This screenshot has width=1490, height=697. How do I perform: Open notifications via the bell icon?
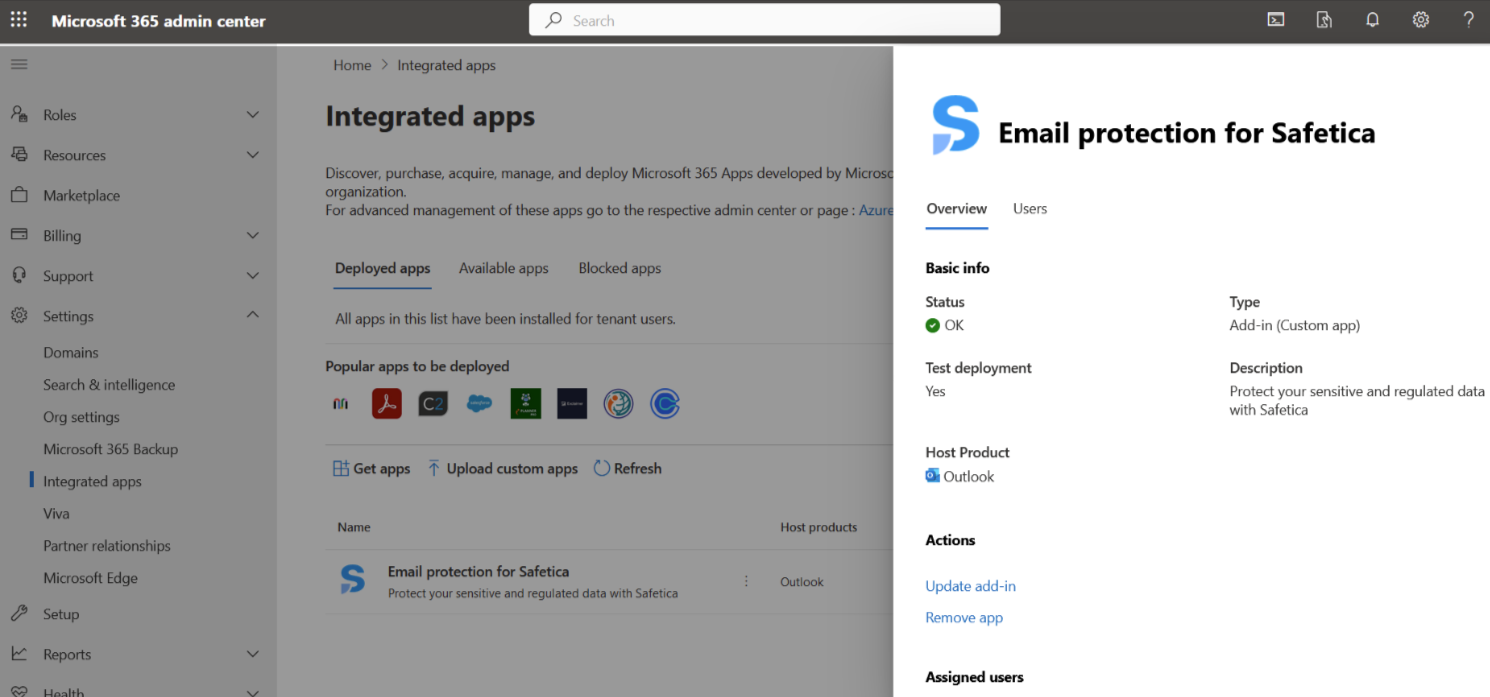click(x=1372, y=19)
